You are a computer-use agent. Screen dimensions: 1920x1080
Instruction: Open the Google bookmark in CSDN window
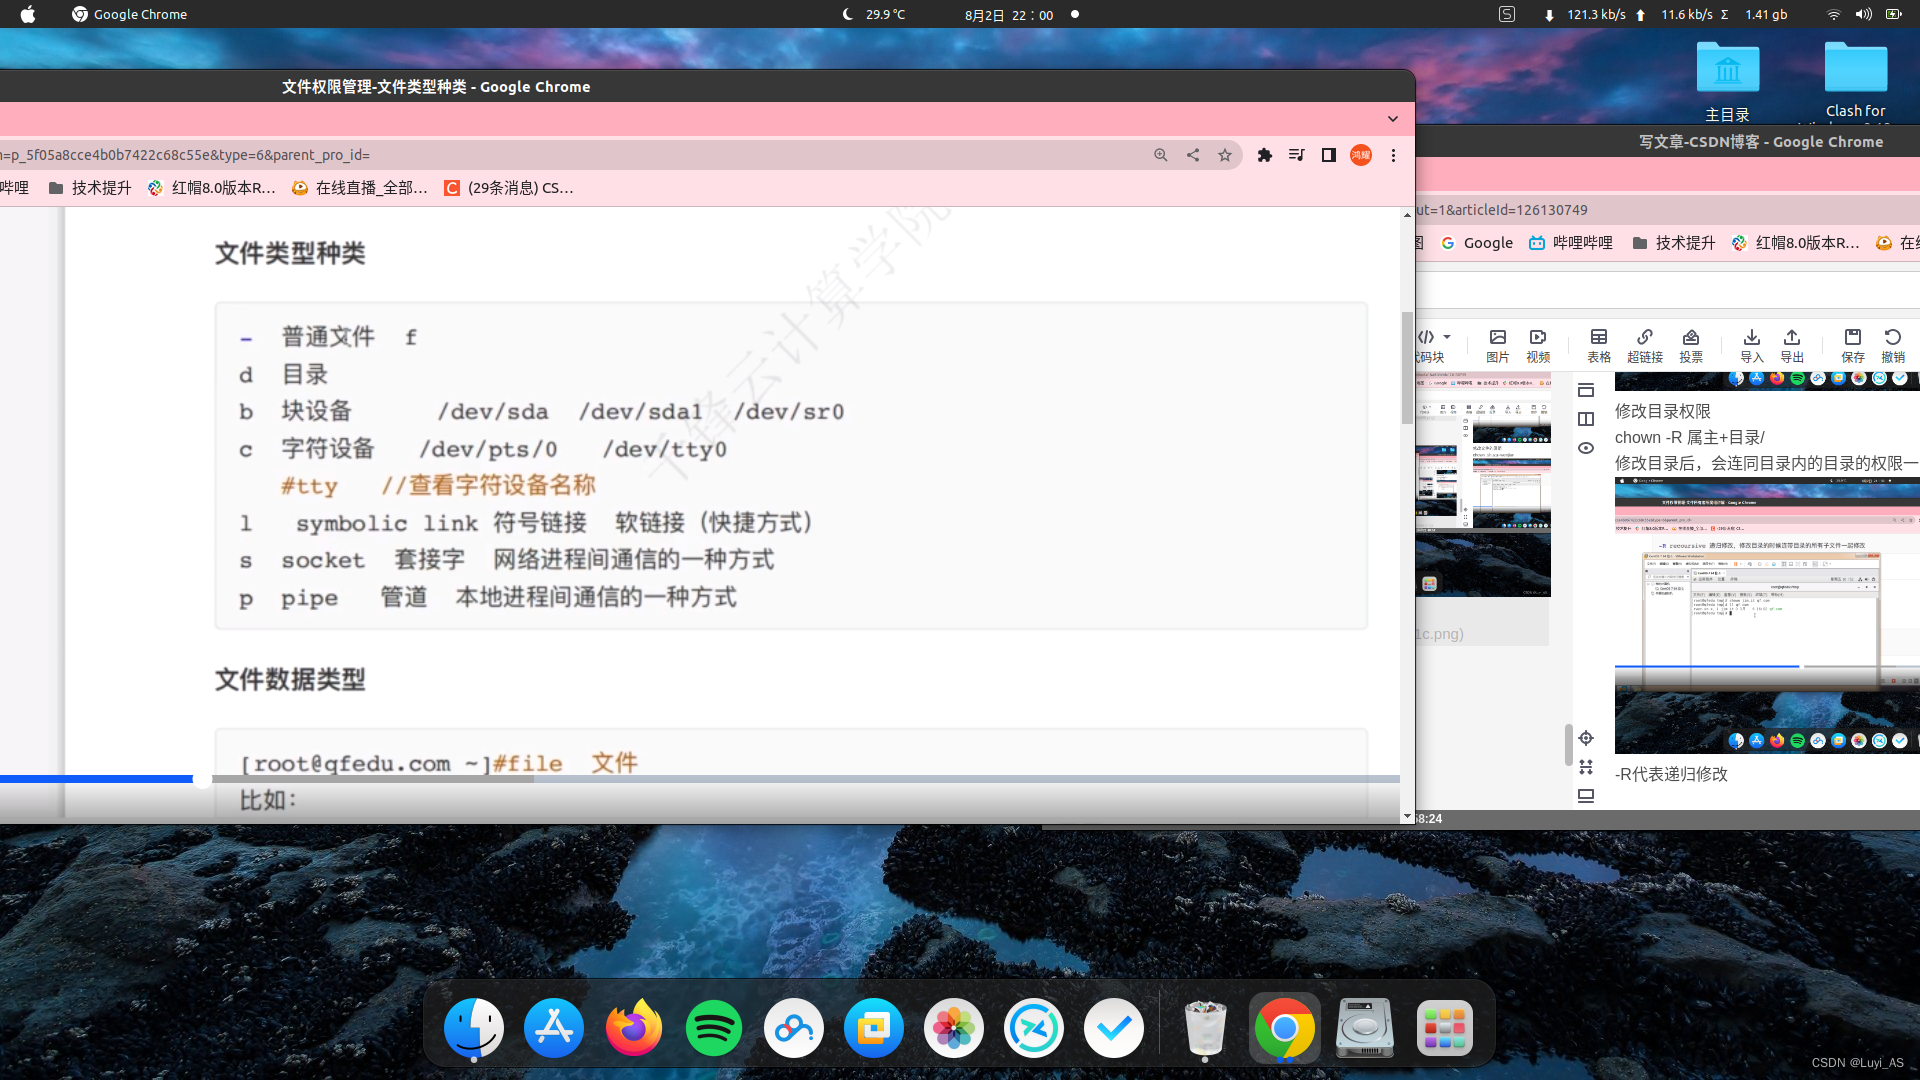(1477, 243)
